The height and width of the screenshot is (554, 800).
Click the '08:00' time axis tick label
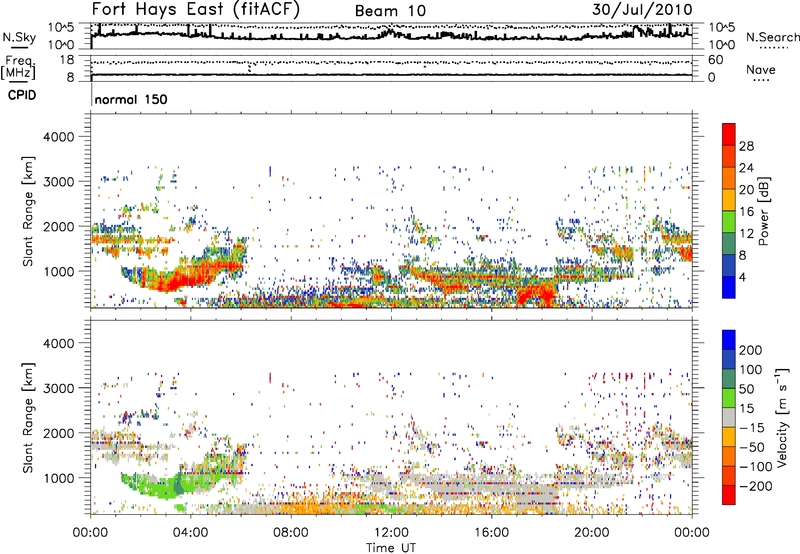(291, 533)
